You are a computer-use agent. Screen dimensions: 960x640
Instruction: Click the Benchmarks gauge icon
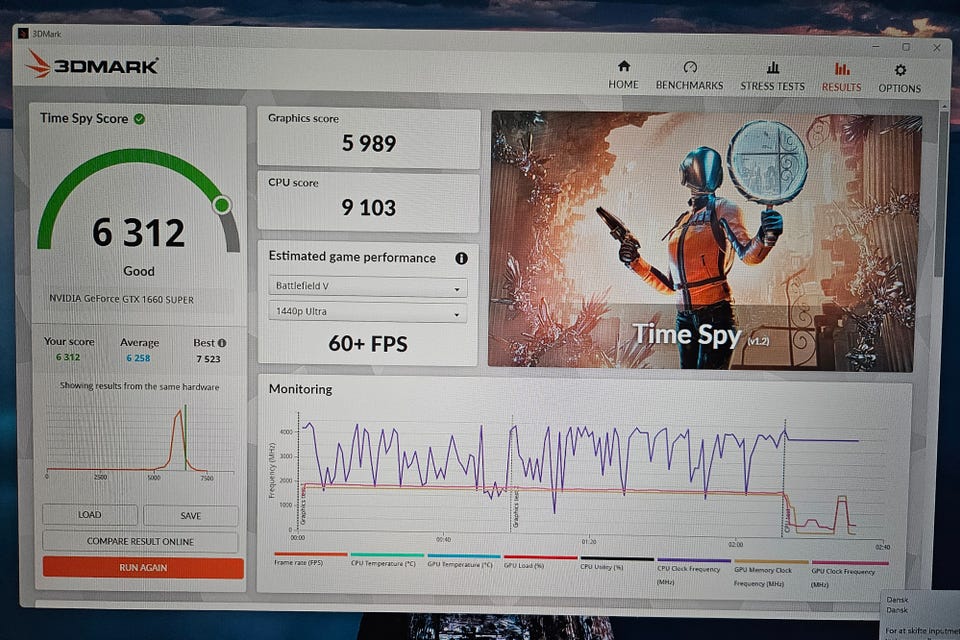[x=690, y=67]
